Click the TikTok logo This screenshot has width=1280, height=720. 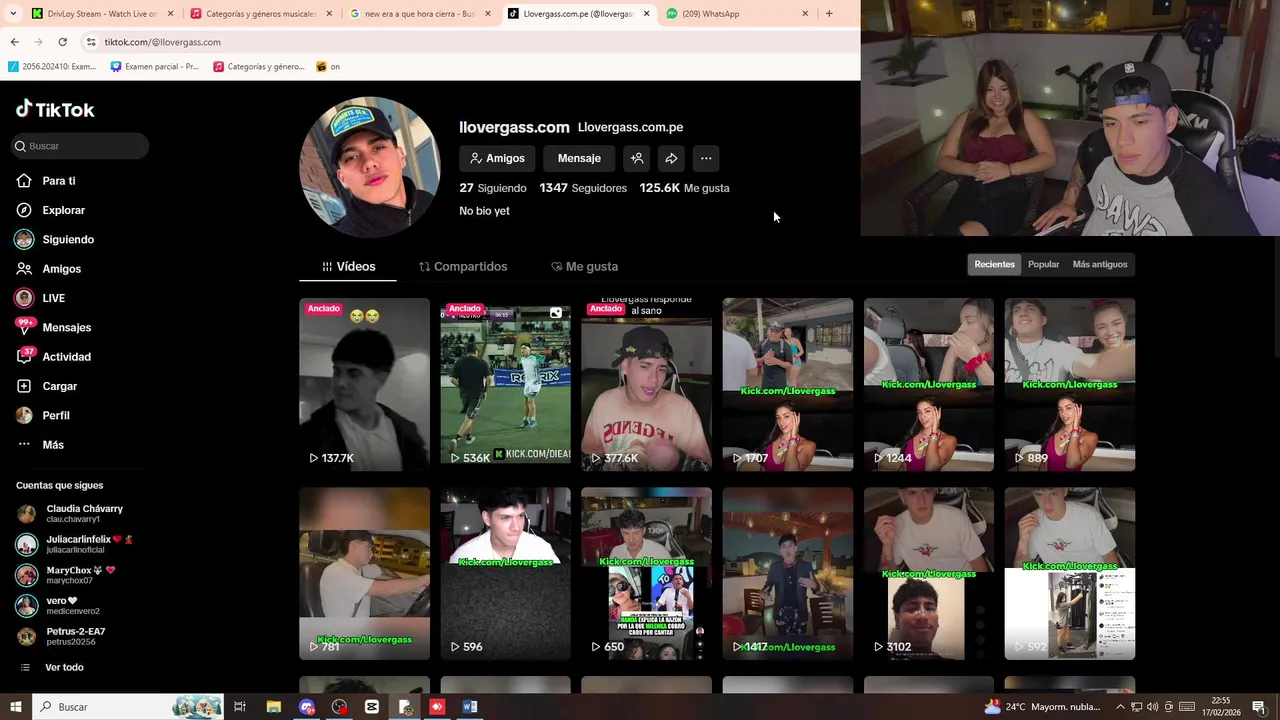coord(55,109)
